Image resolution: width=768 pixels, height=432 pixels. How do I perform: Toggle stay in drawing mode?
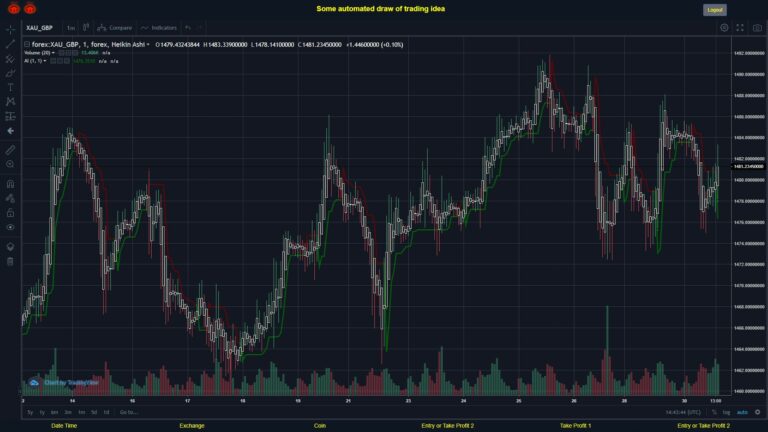pos(10,198)
